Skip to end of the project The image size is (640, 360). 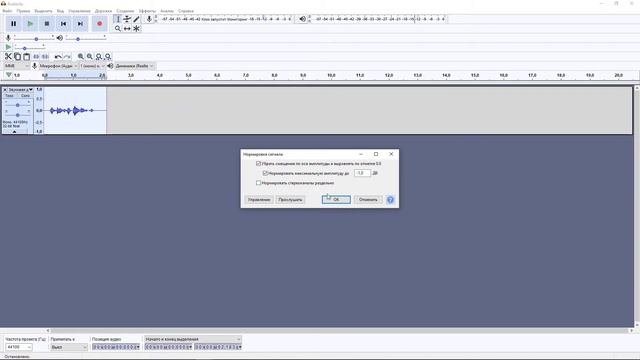click(x=80, y=24)
